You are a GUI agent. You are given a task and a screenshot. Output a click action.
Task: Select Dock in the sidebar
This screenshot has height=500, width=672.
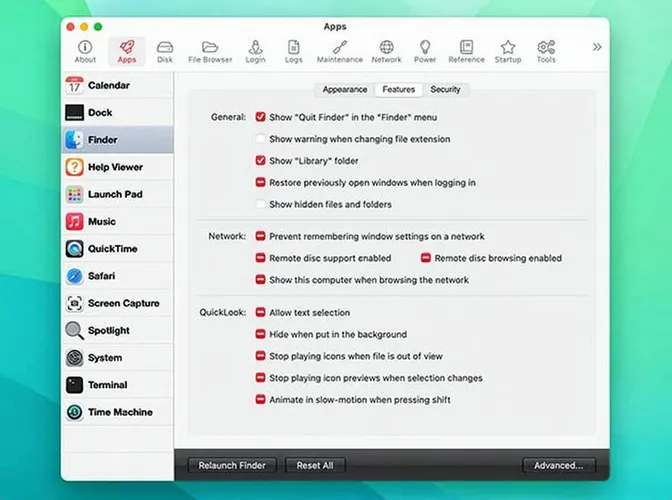tap(118, 113)
